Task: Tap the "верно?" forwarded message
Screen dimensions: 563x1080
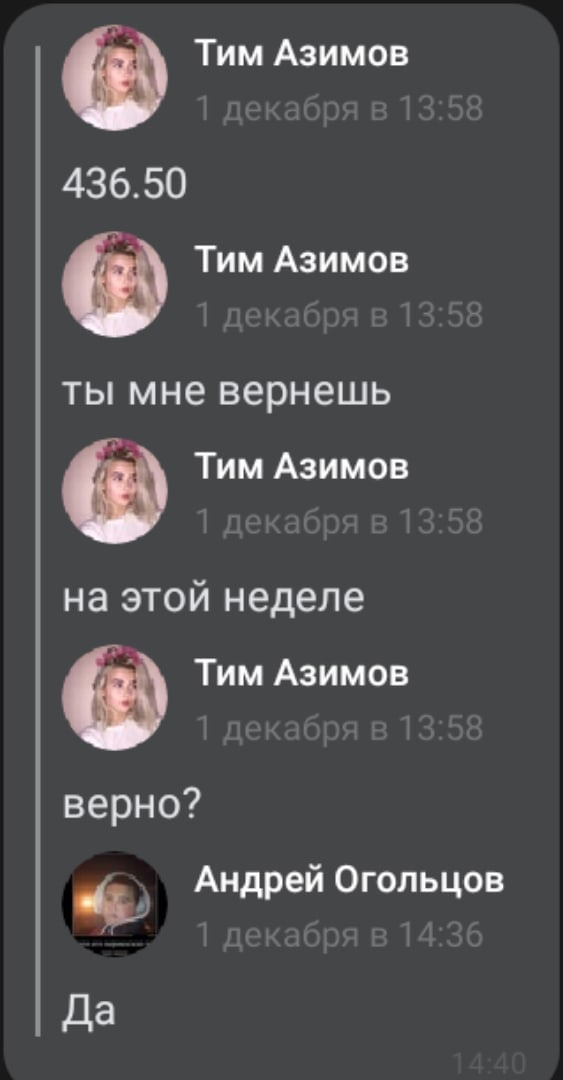Action: click(x=132, y=806)
